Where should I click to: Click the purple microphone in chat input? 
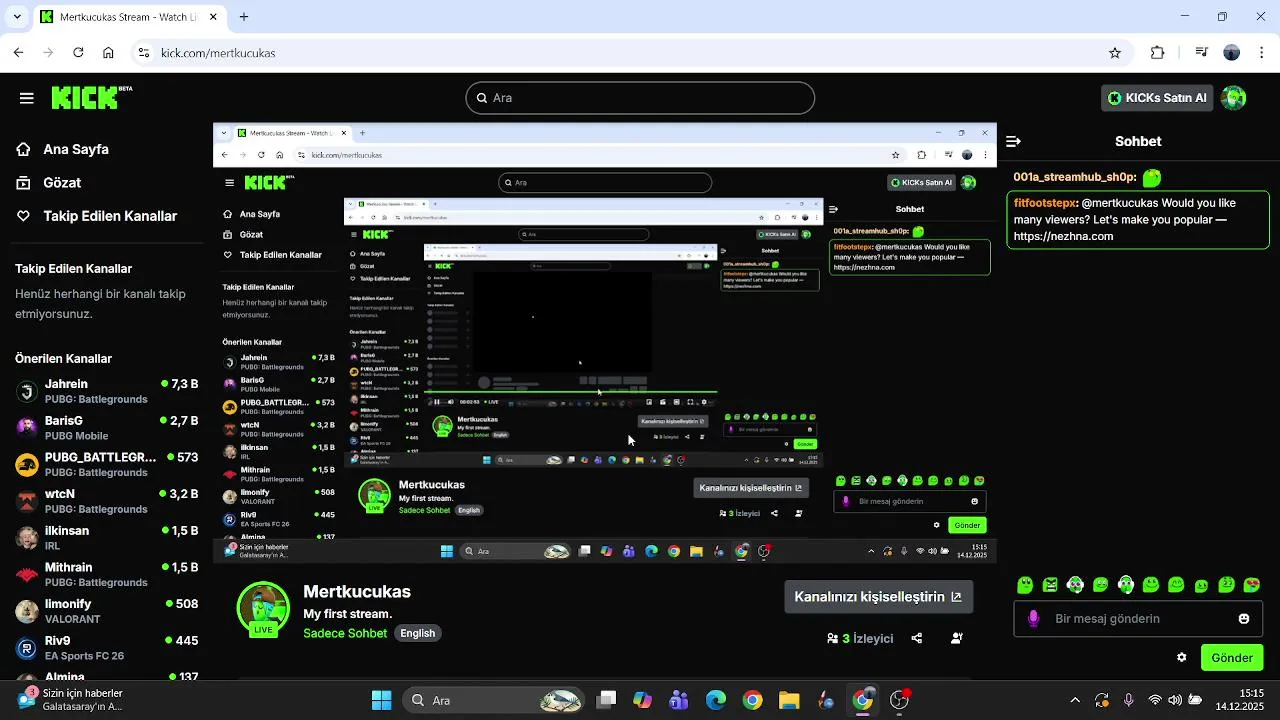(1034, 619)
